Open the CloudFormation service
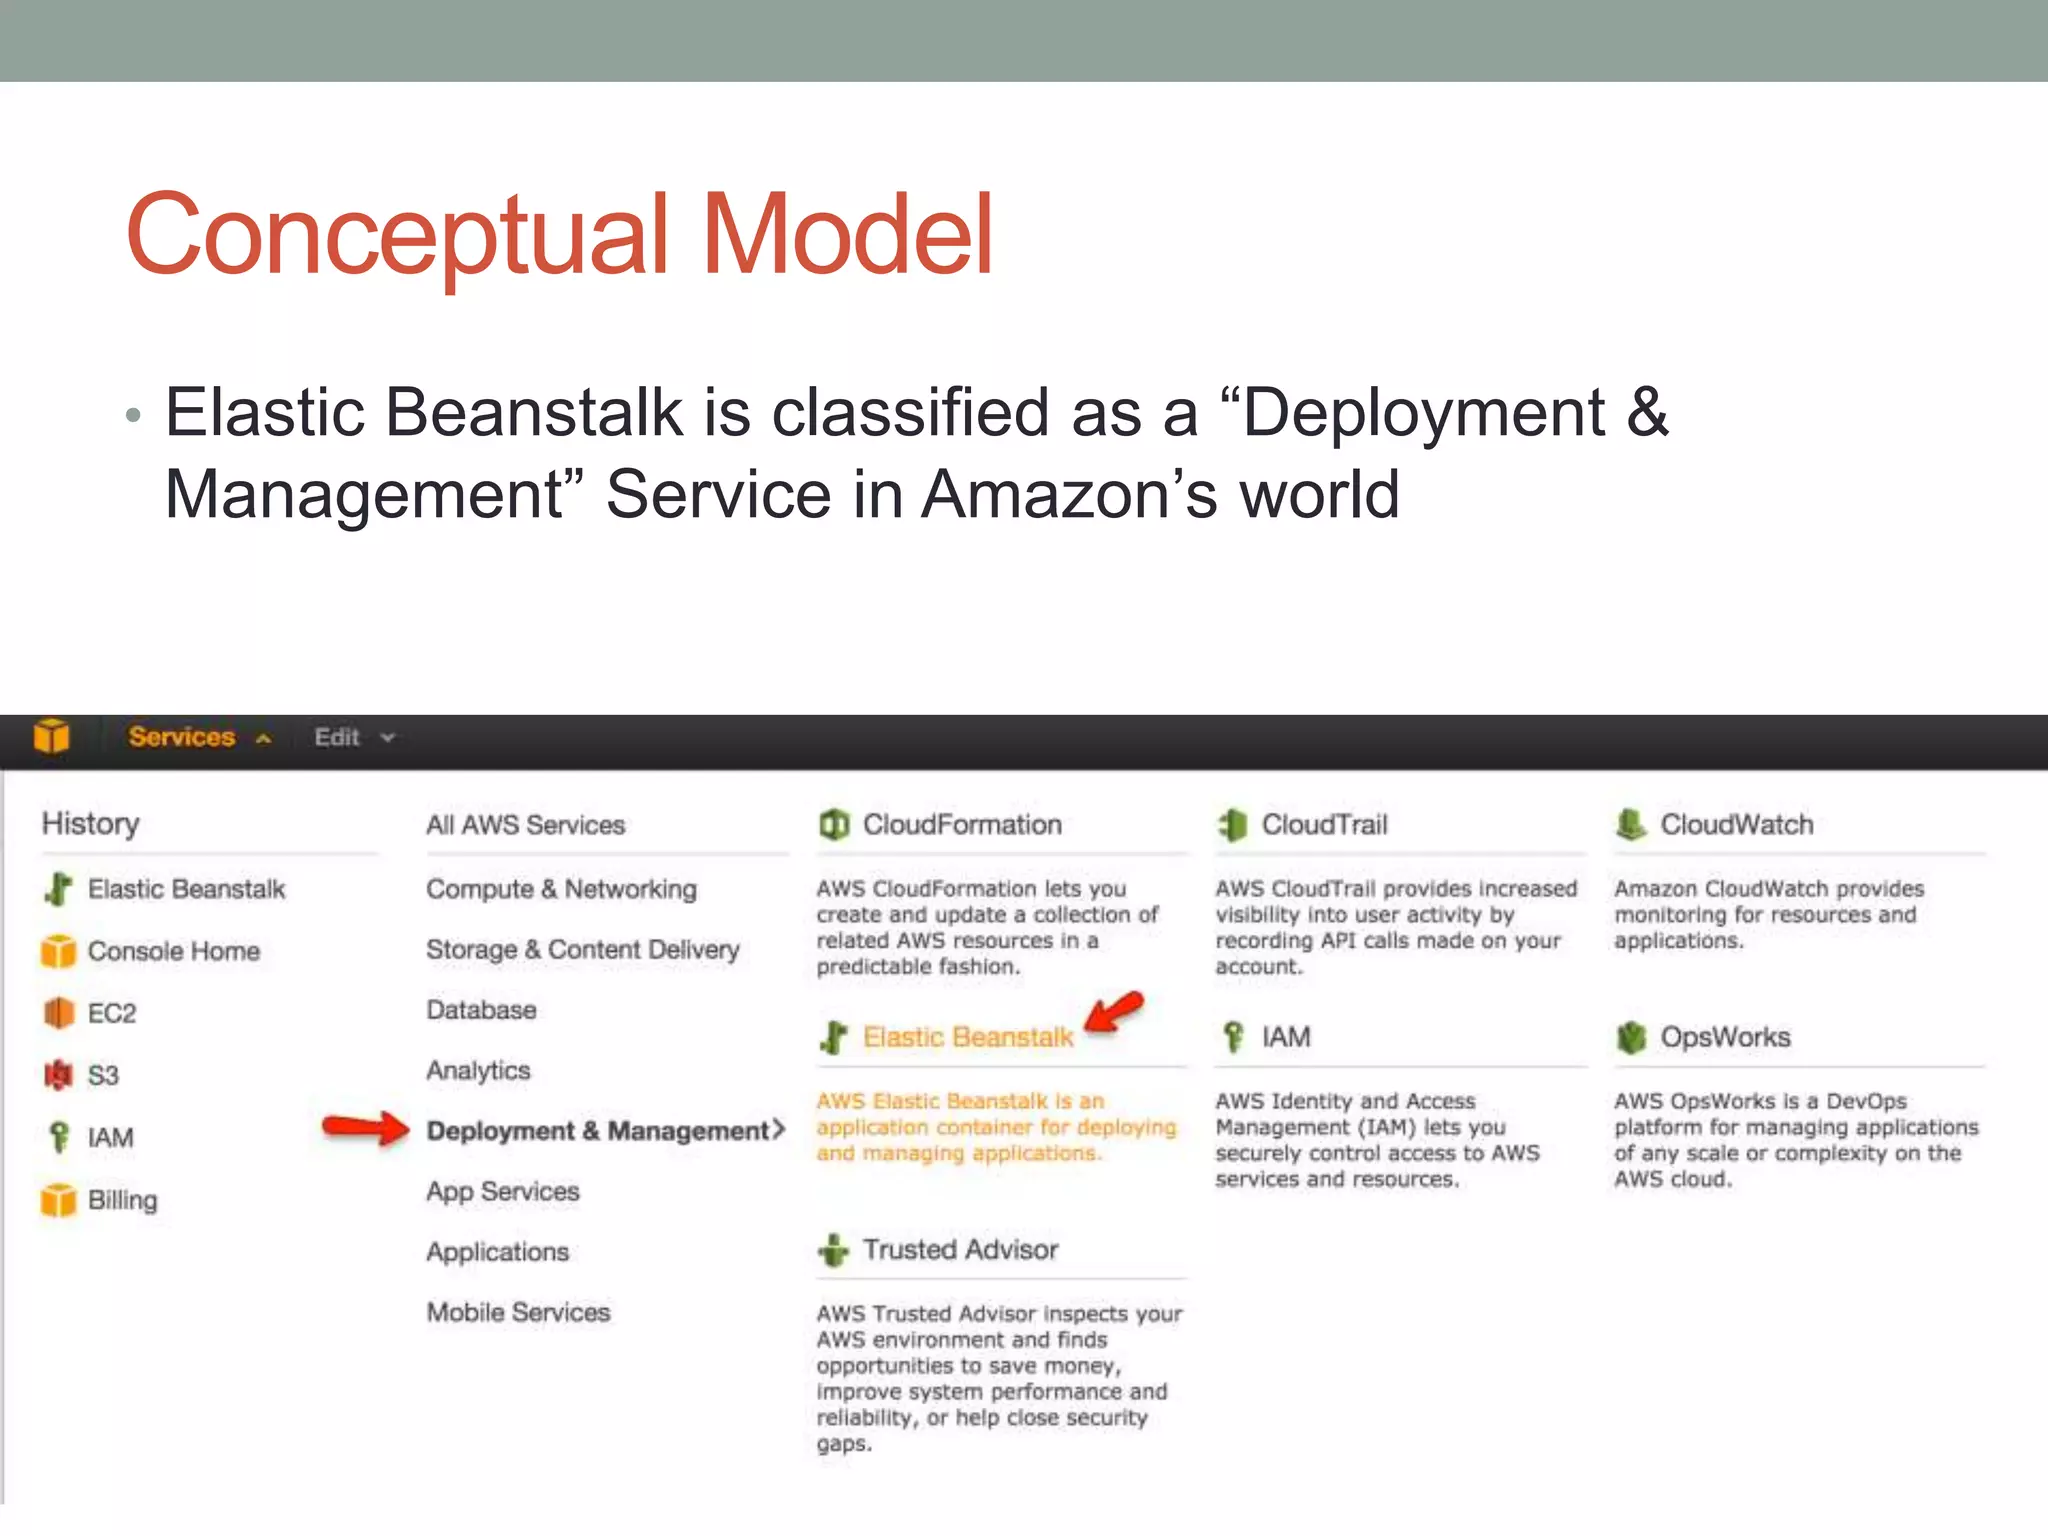 (962, 825)
